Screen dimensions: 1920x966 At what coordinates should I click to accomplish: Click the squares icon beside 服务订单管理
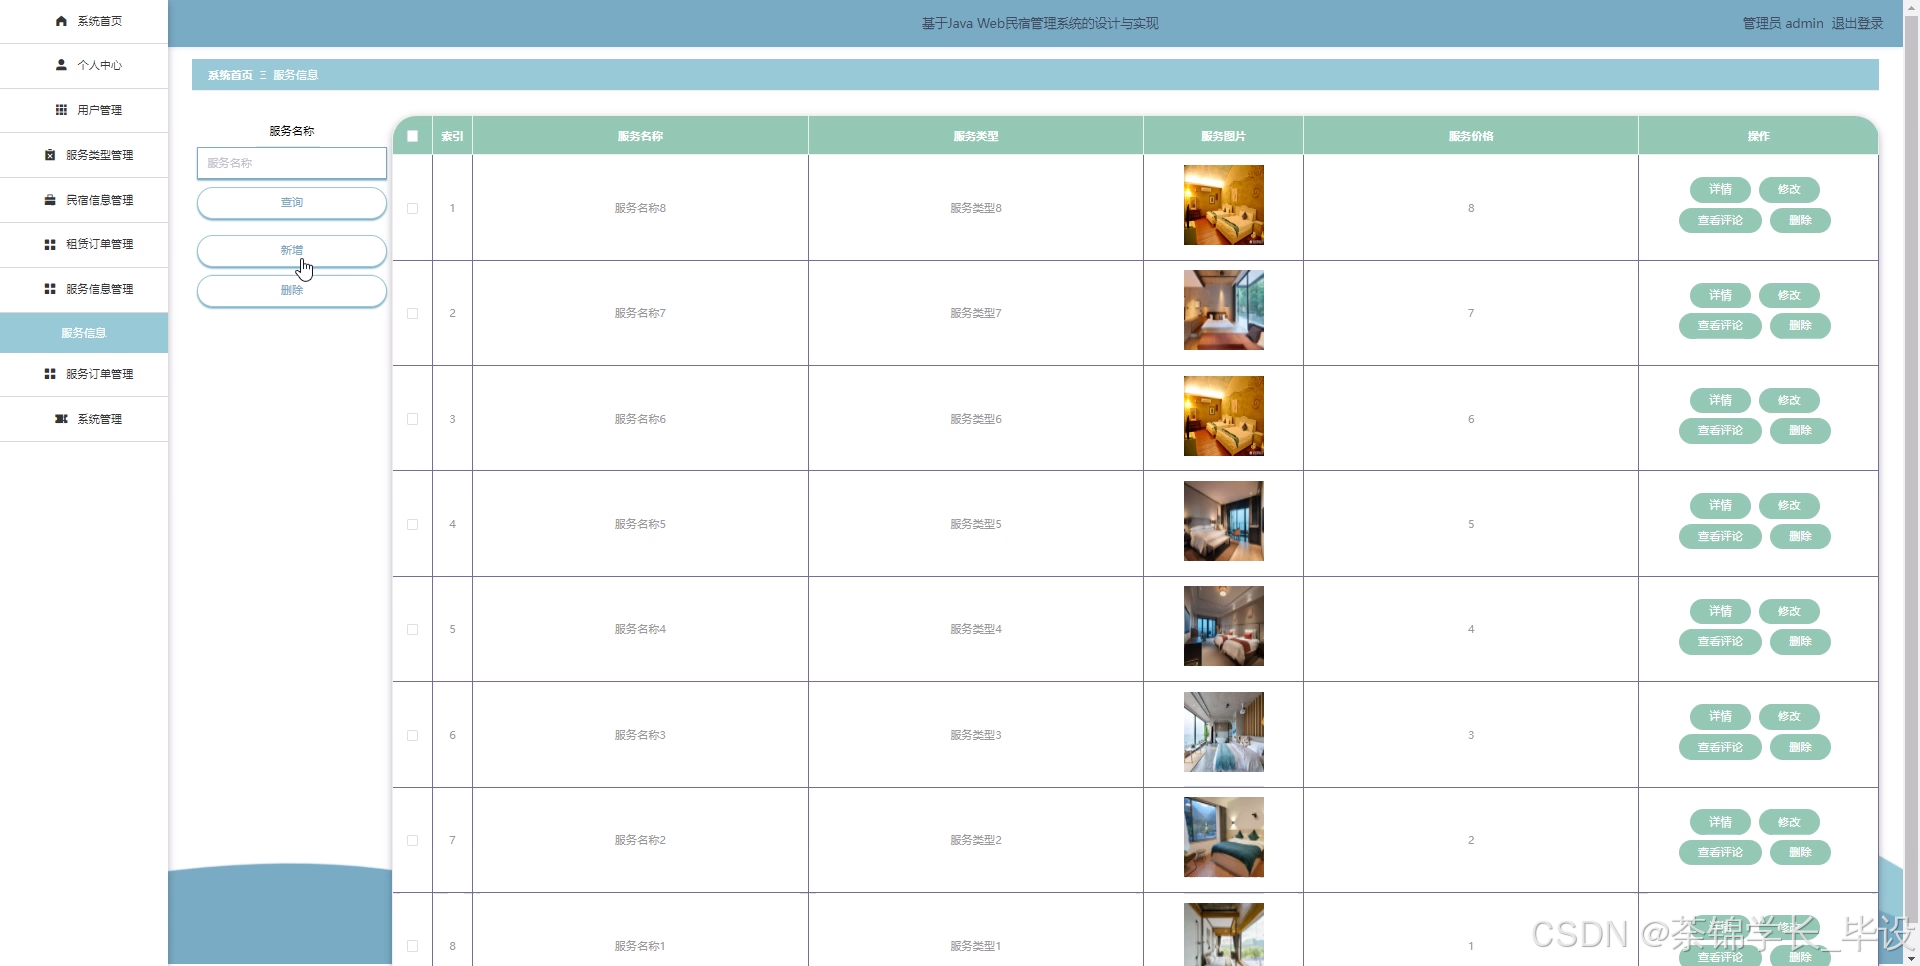click(50, 374)
